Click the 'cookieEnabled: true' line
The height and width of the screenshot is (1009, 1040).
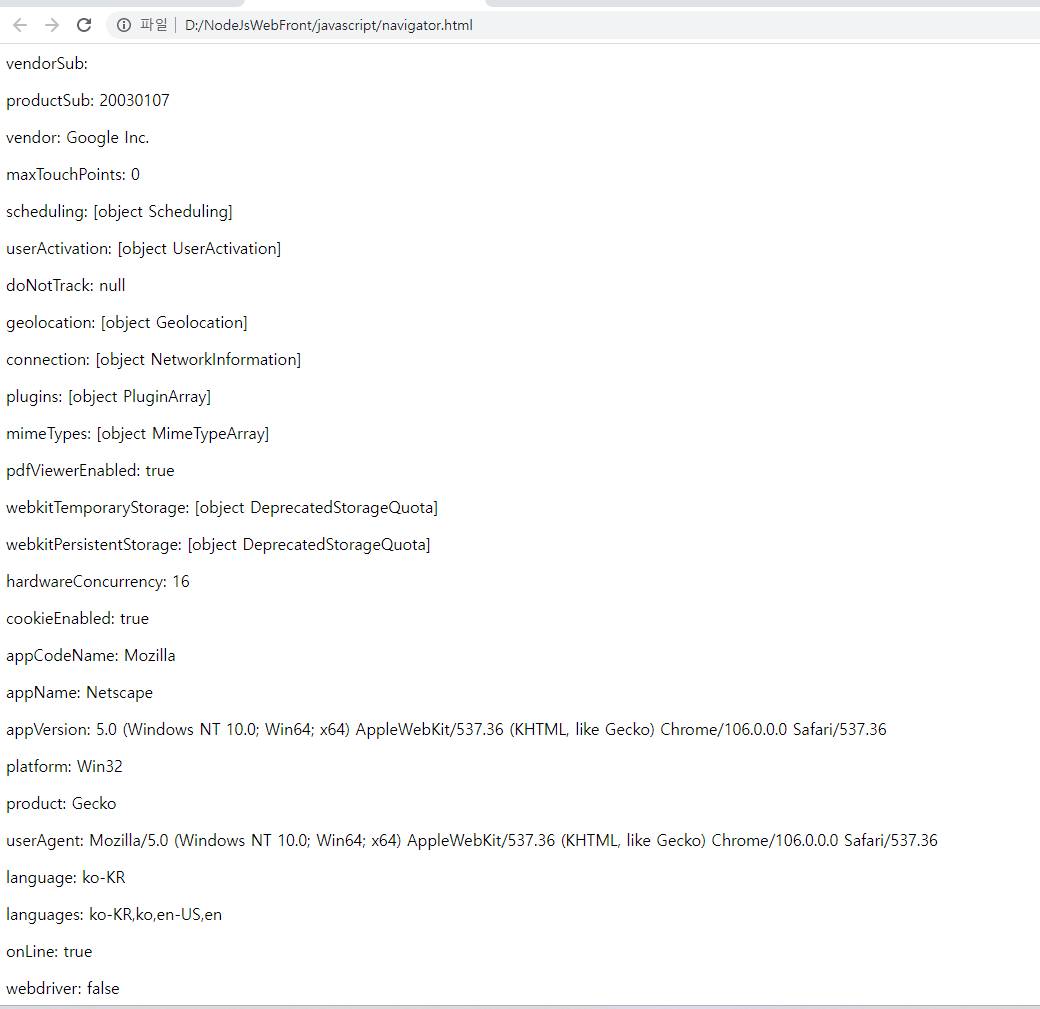(78, 619)
